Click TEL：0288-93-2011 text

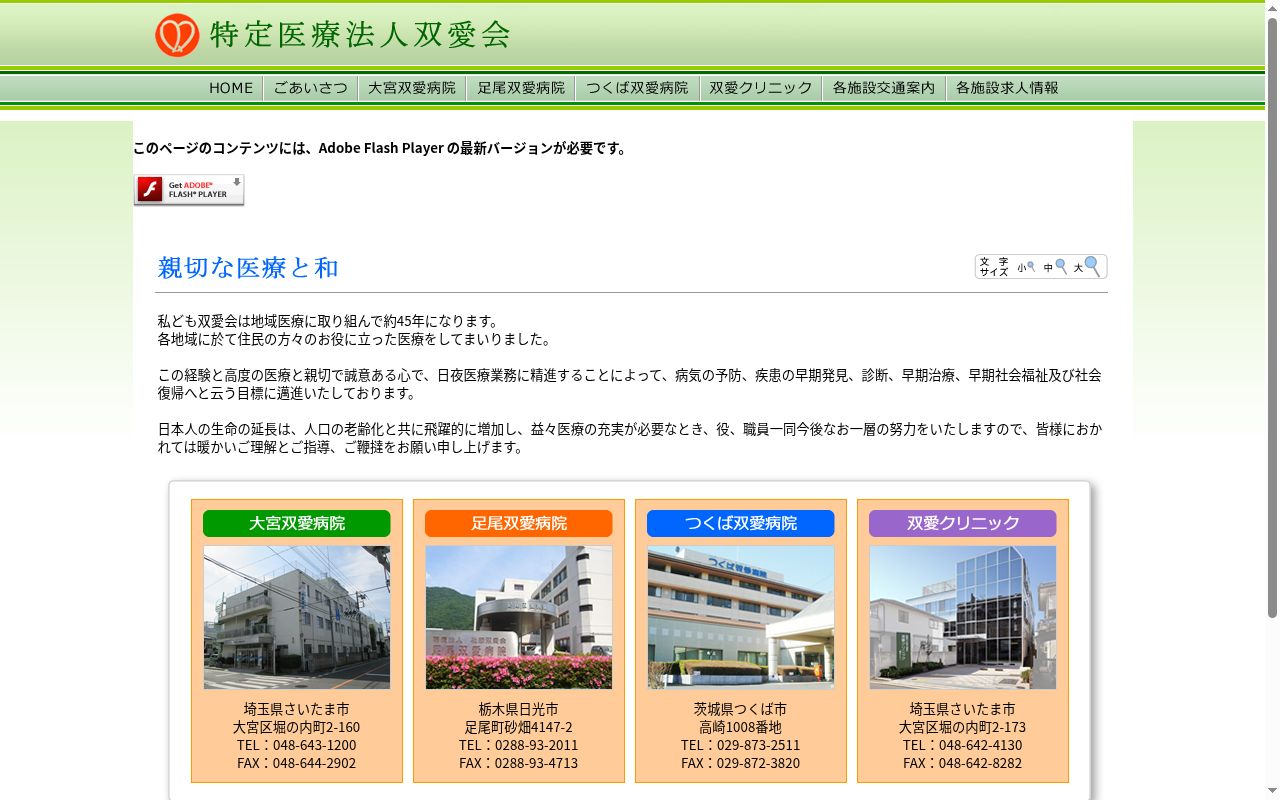[x=519, y=745]
